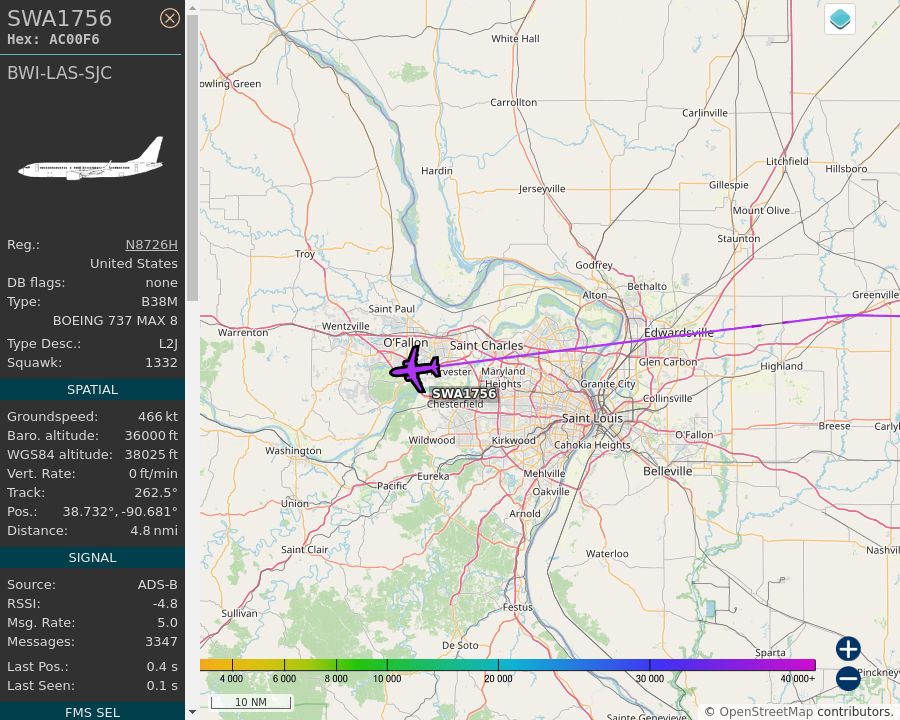Expand the FMS SEL section
900x720 pixels.
point(92,712)
